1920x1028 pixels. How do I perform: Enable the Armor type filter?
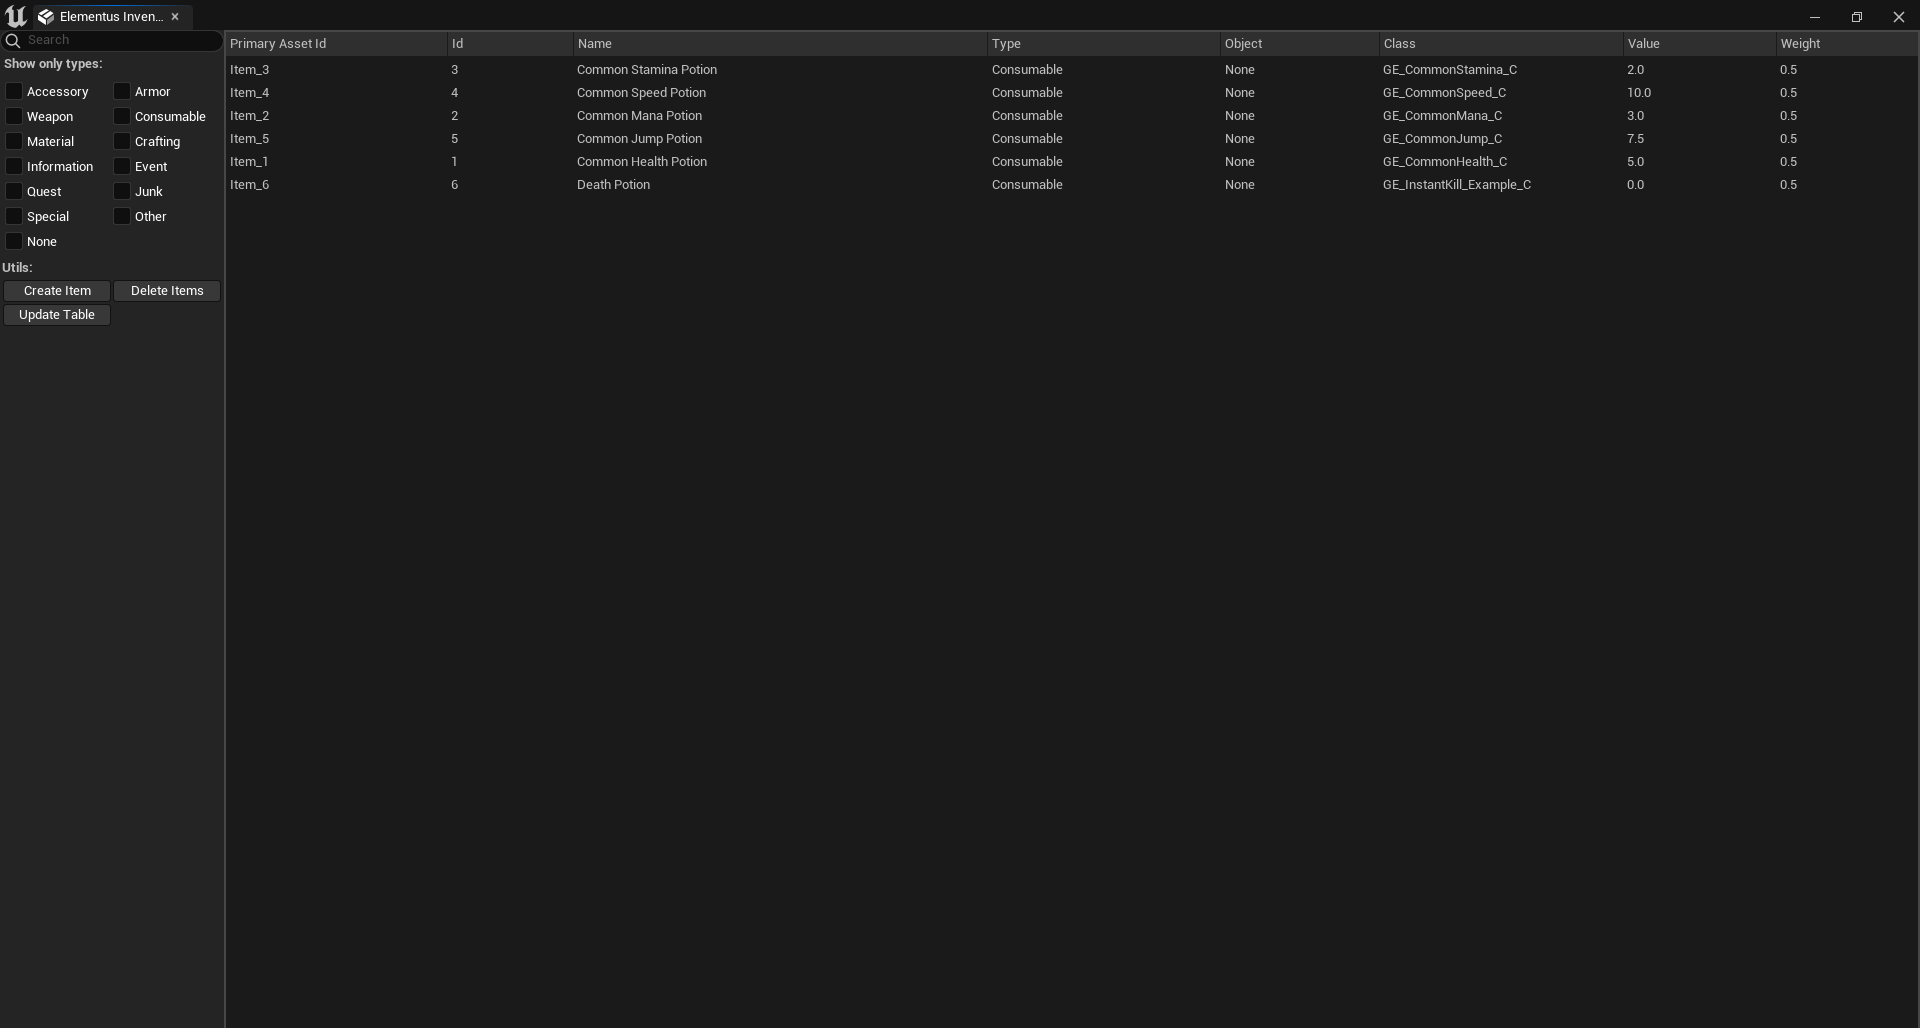coord(122,91)
